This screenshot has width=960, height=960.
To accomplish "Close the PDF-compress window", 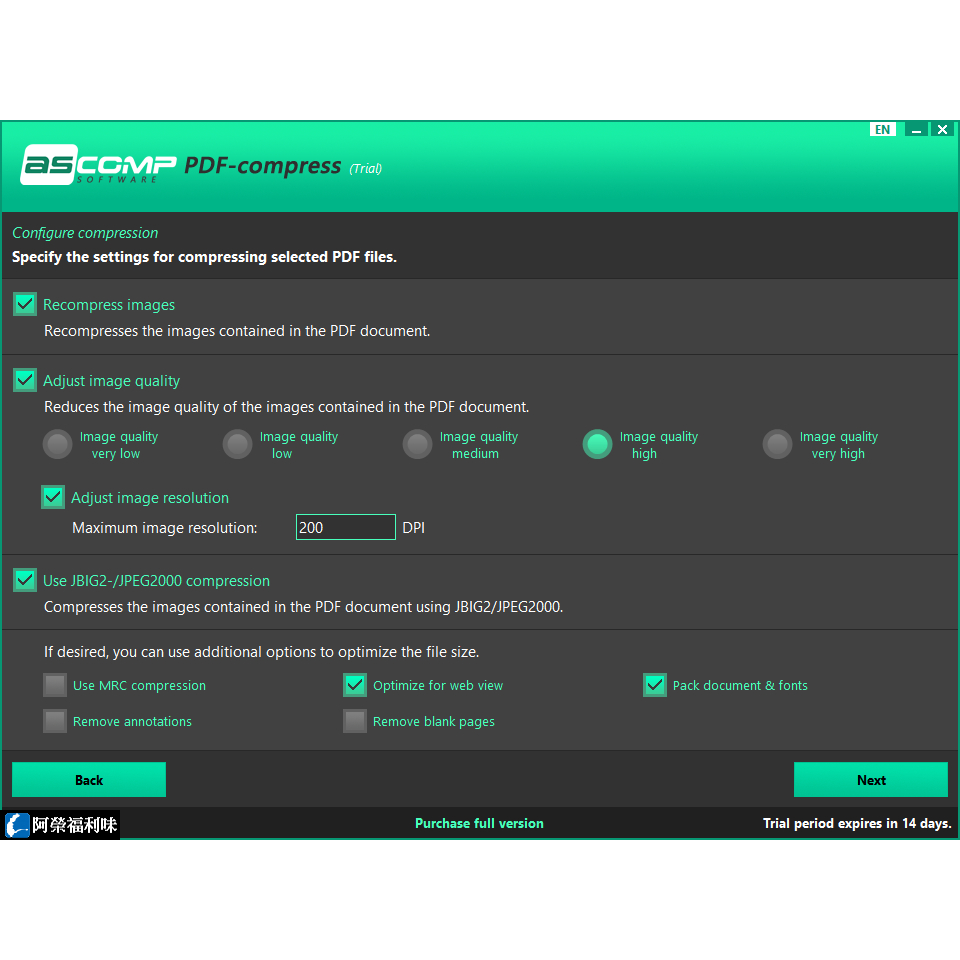I will pos(942,130).
